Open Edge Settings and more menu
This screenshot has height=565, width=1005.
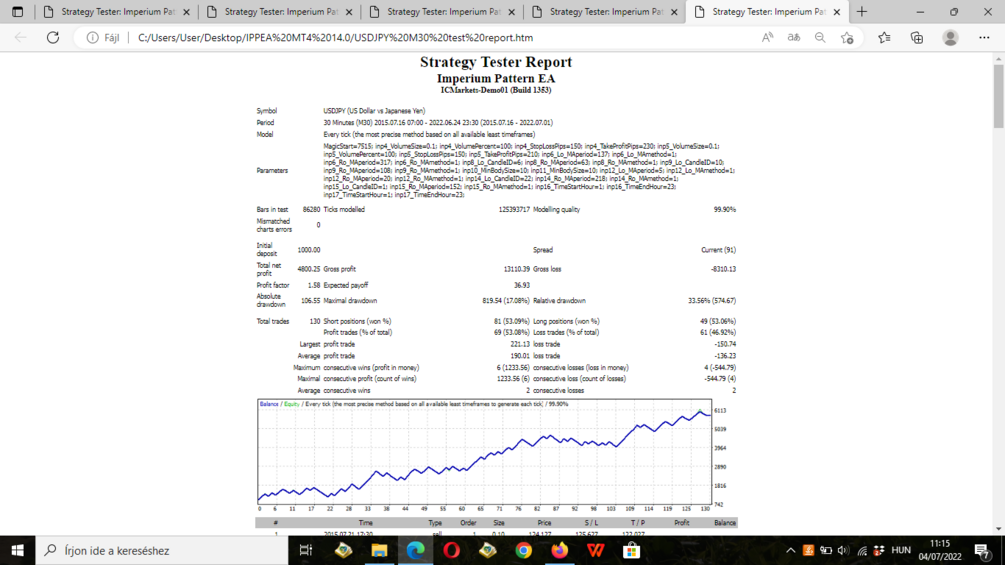pos(984,38)
